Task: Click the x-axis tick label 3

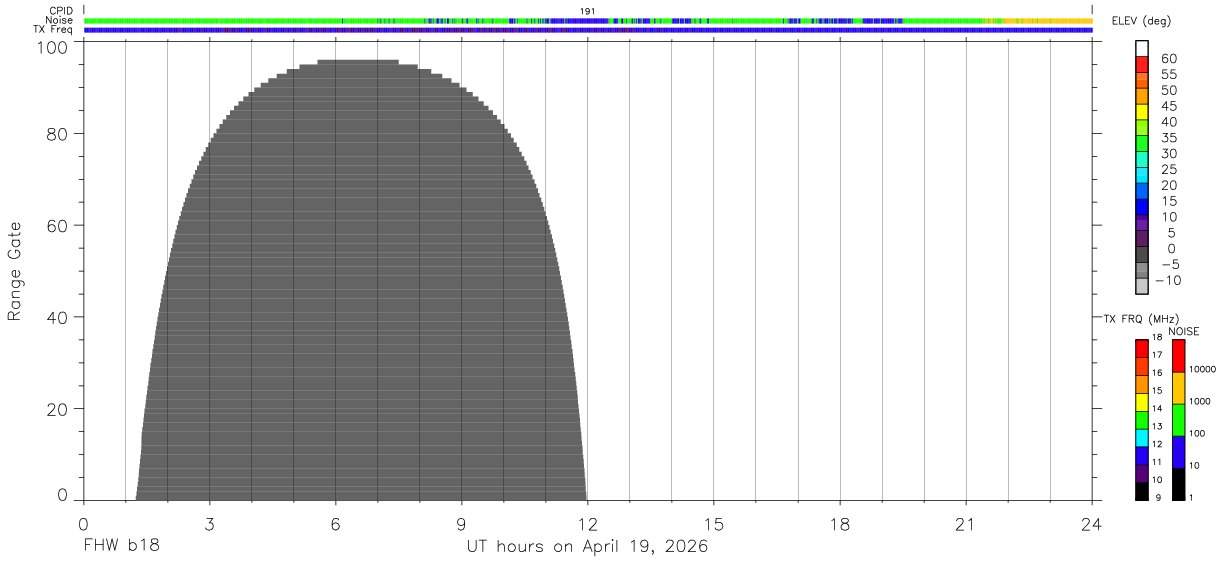Action: pos(209,524)
